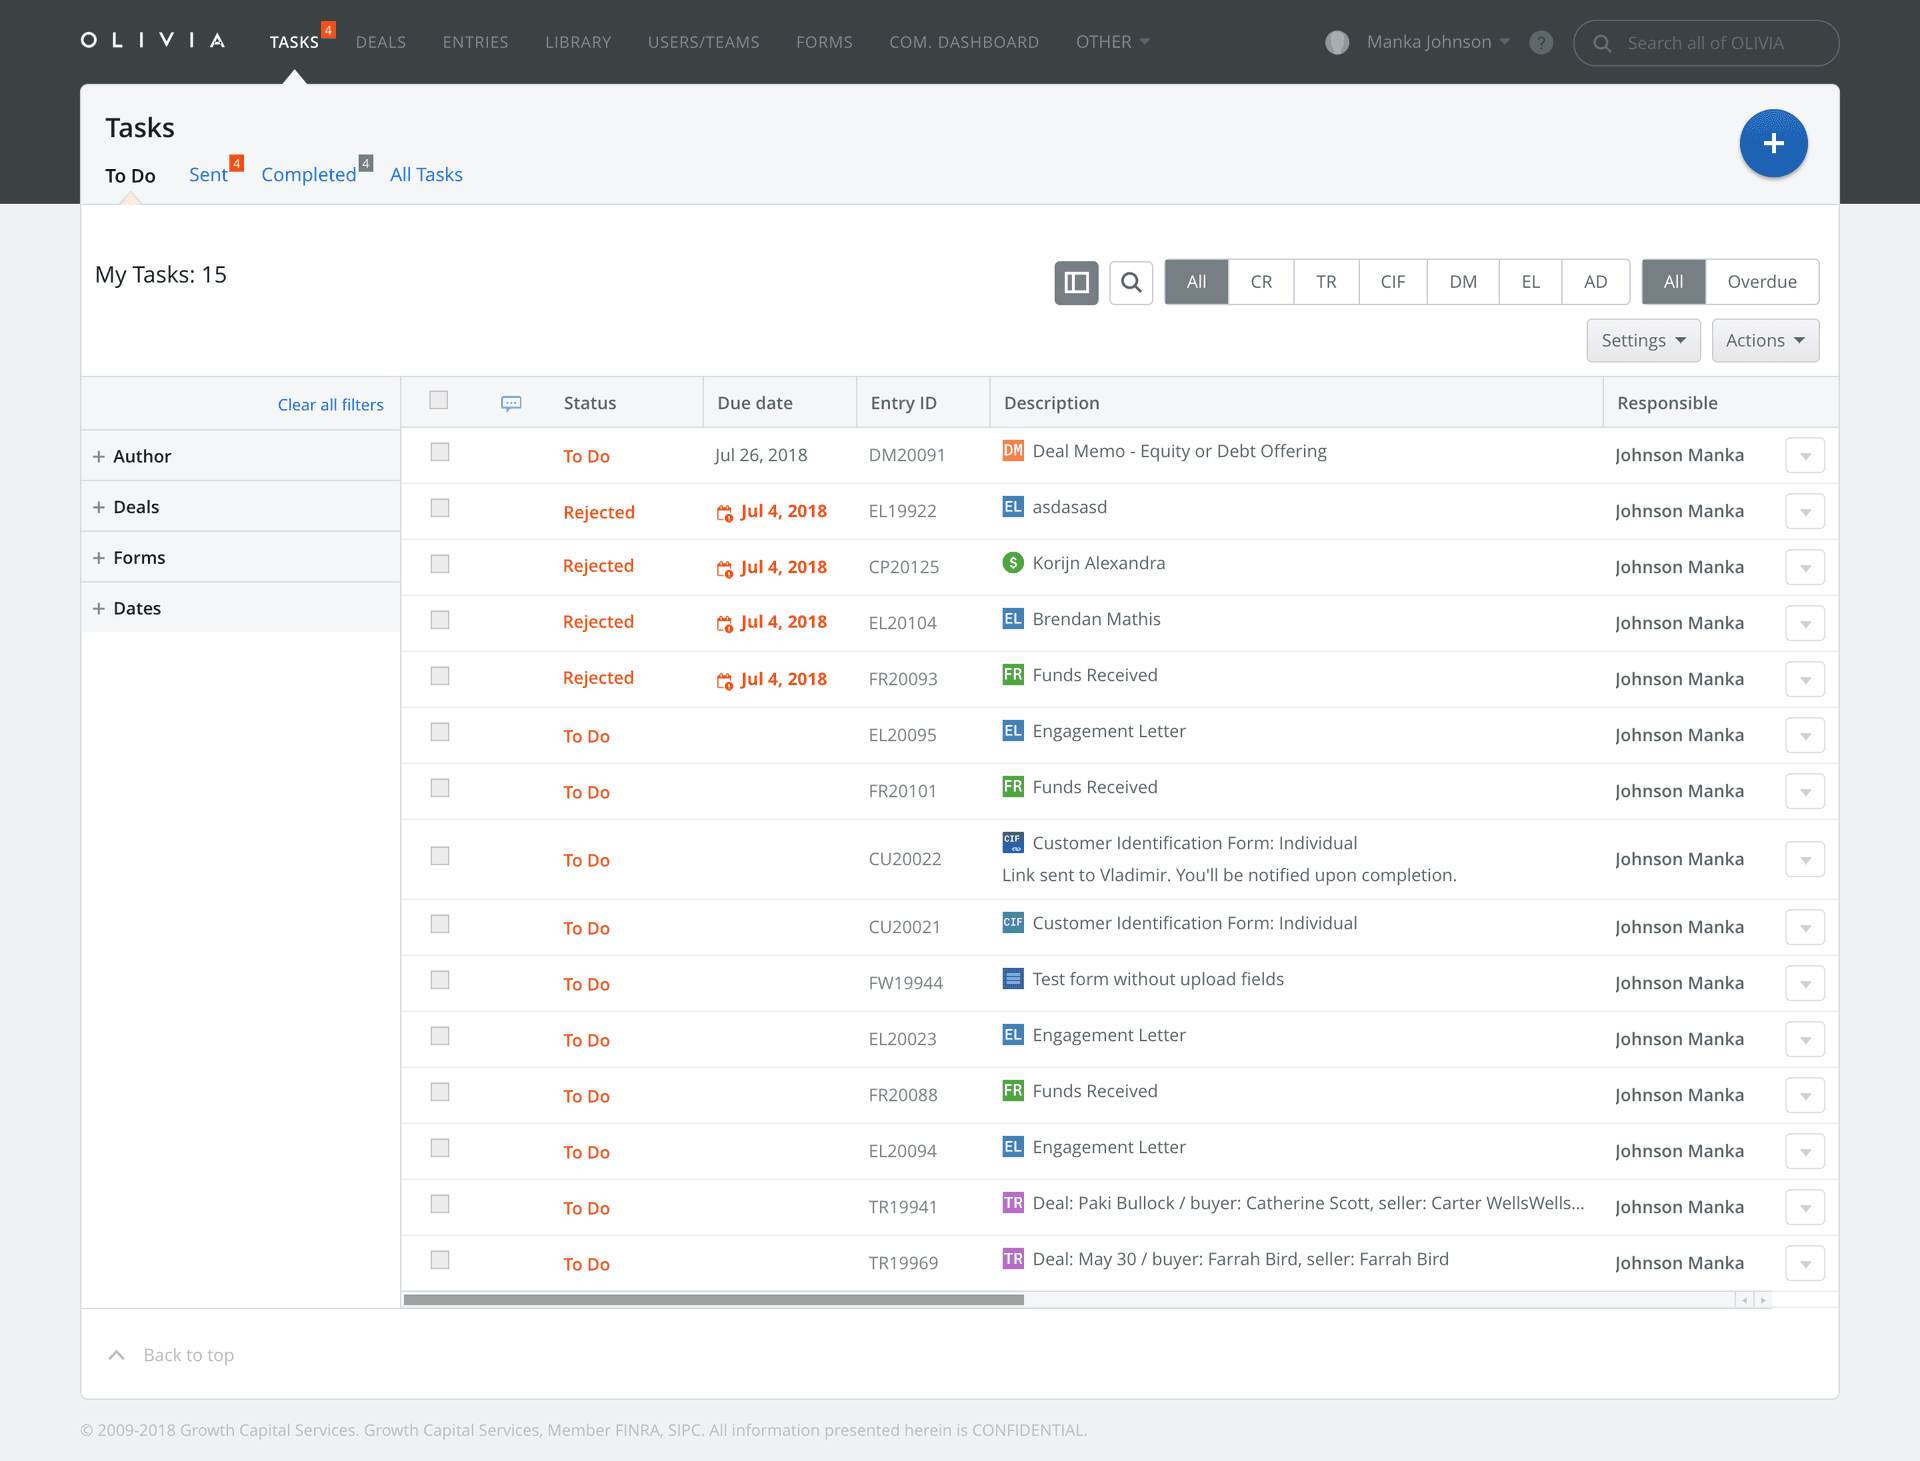Click the horizontal scrollbar under the table

(713, 1300)
